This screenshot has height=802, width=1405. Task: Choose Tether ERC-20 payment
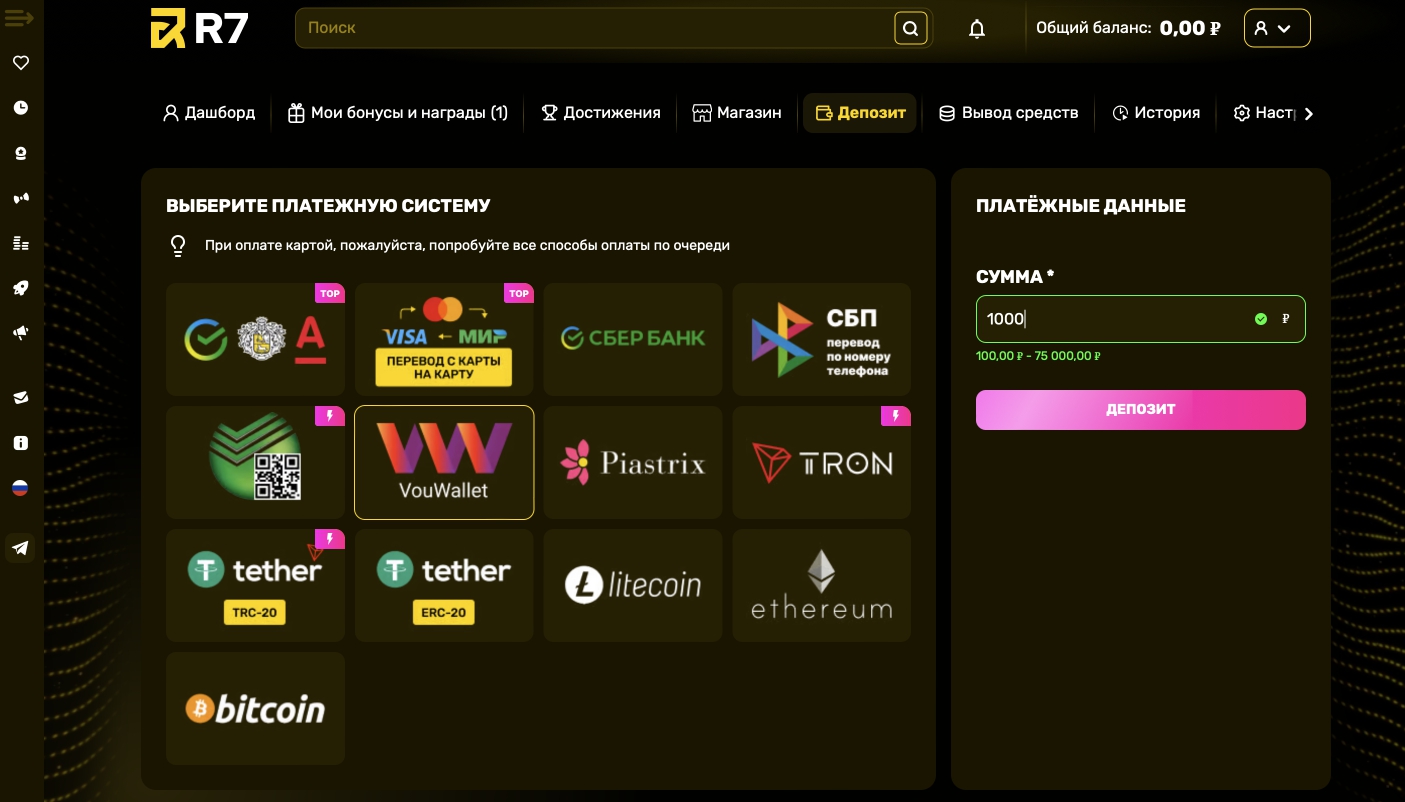[444, 585]
